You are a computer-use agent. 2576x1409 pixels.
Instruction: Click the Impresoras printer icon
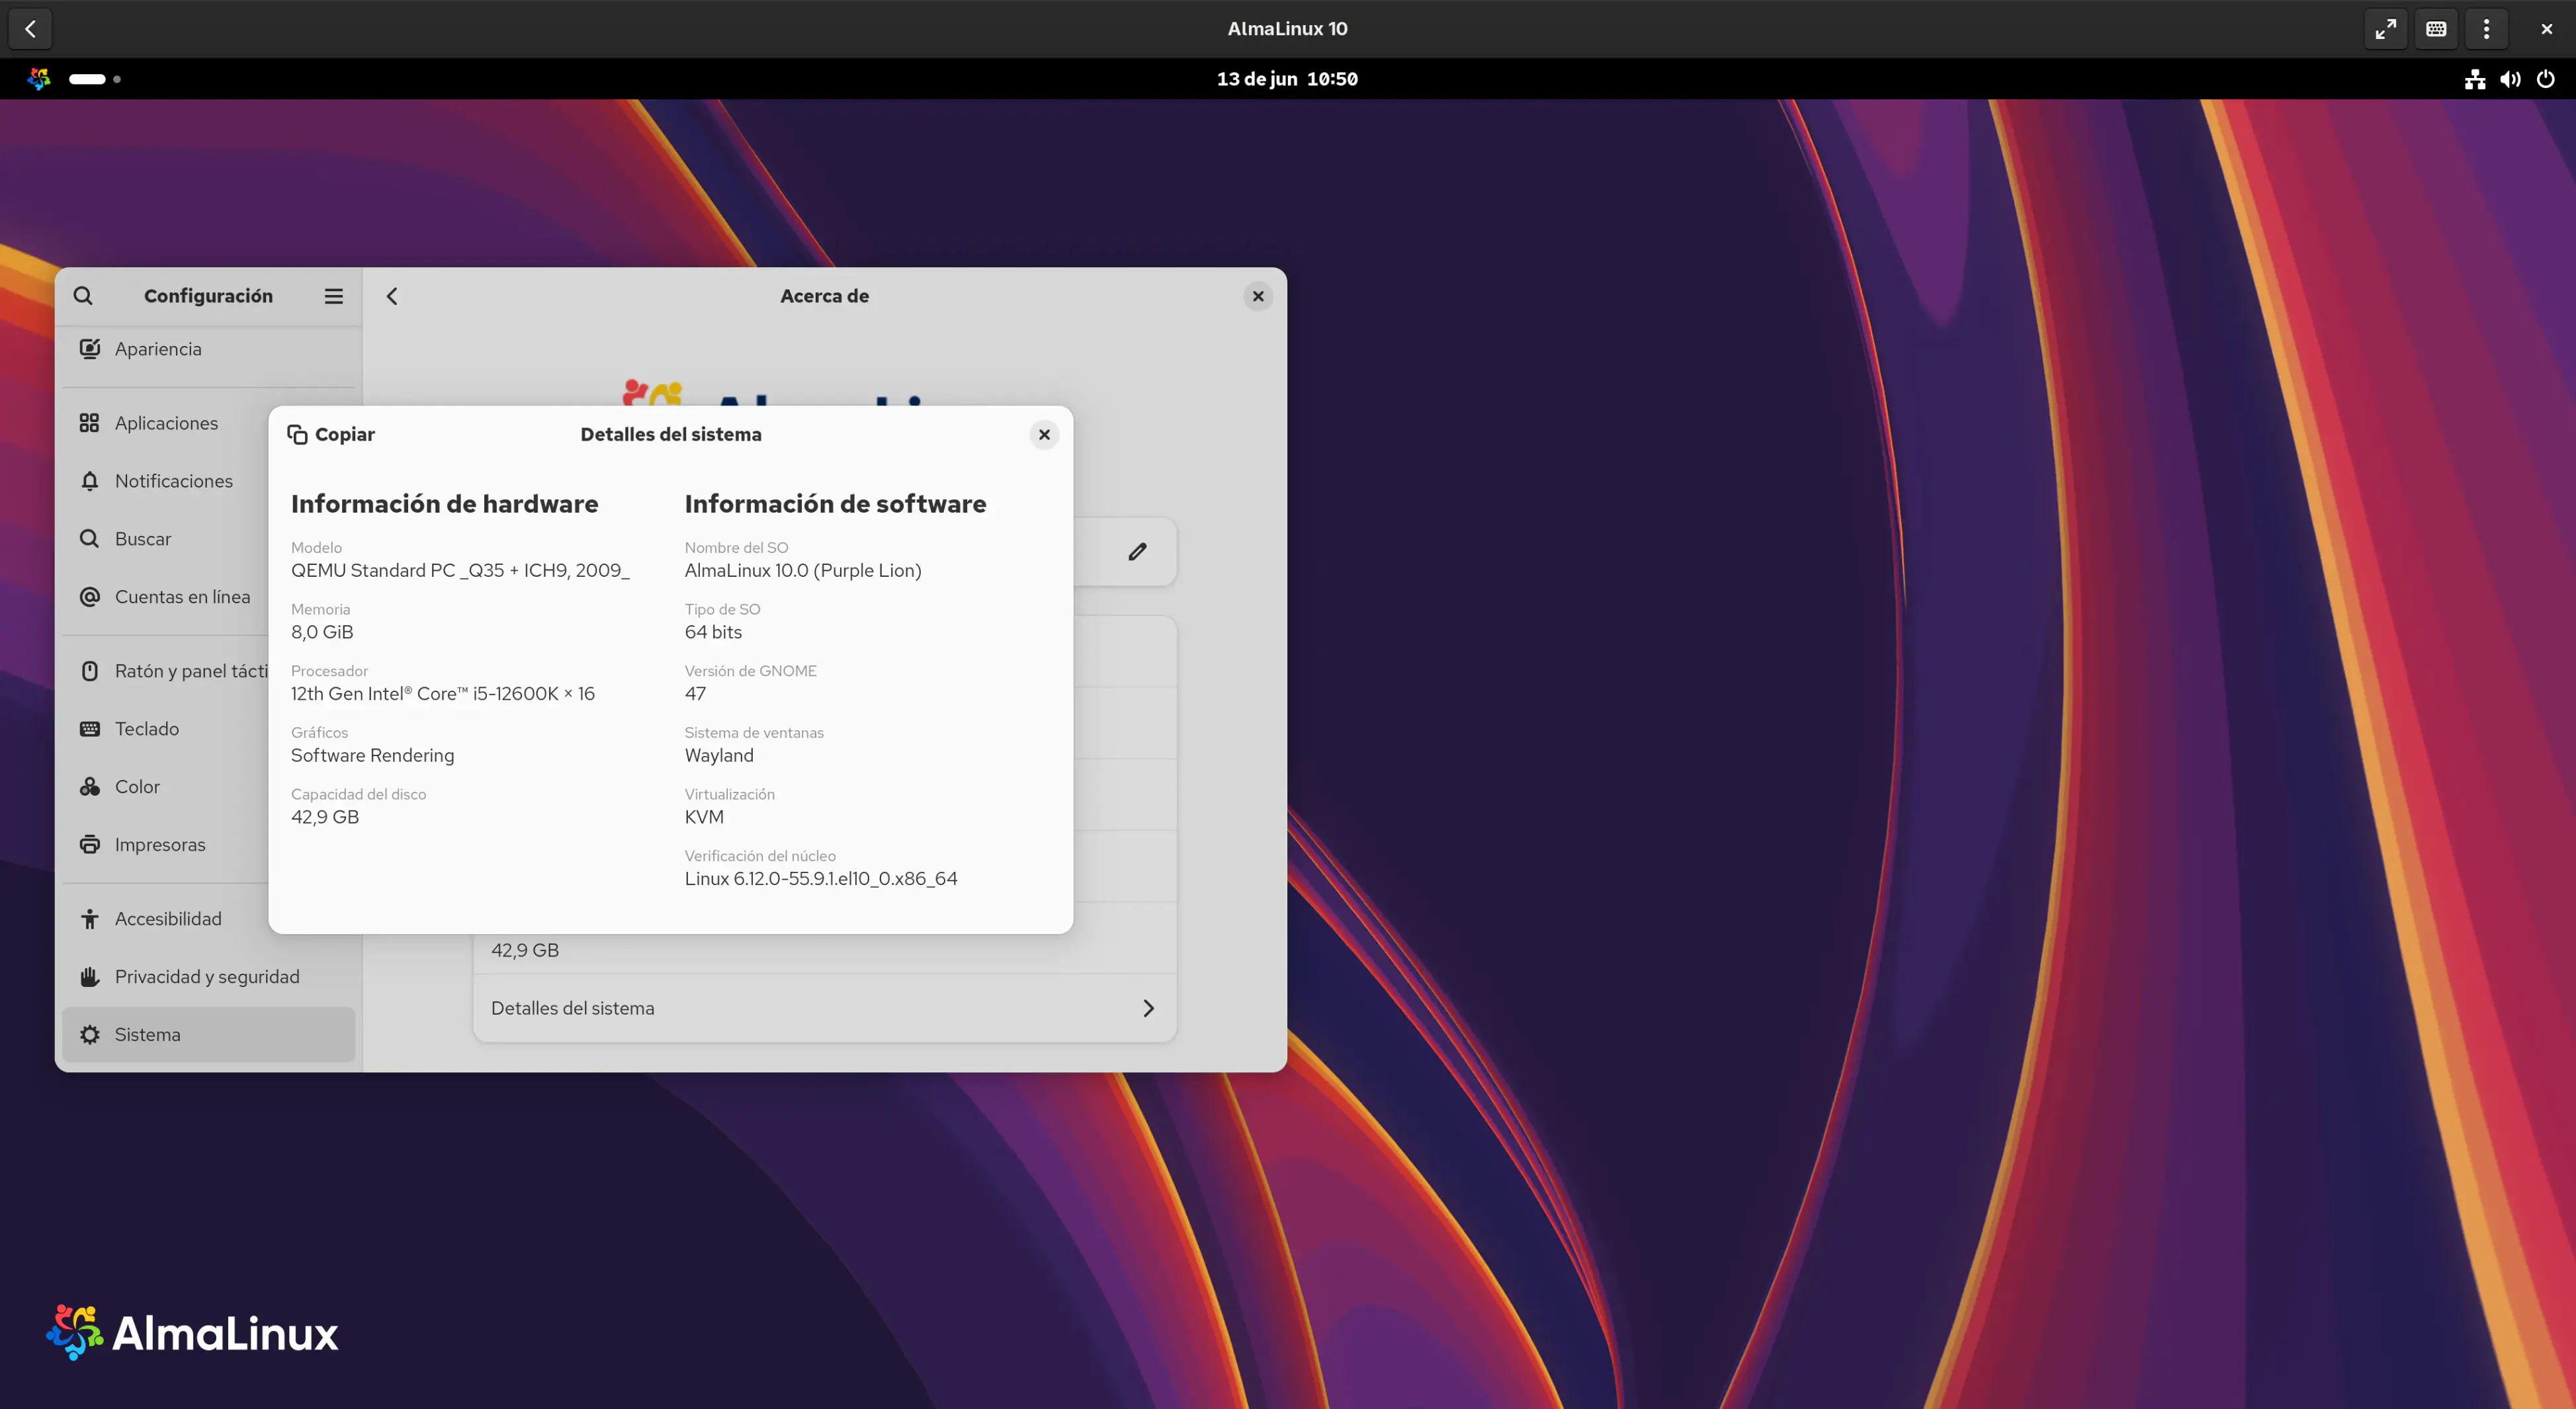click(x=90, y=845)
